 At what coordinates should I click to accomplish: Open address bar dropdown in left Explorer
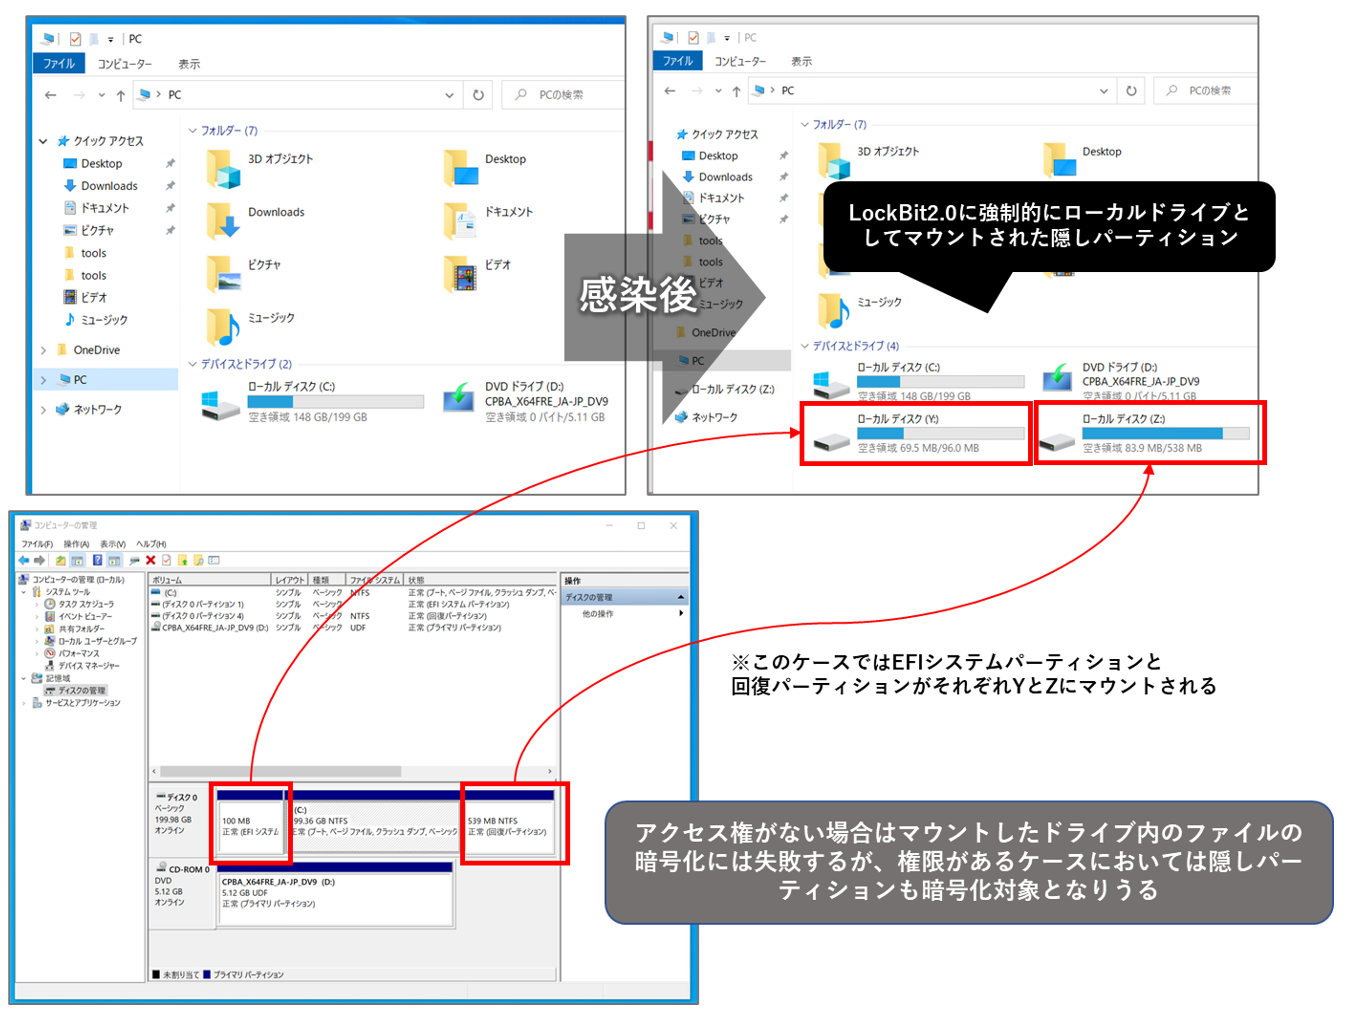449,95
